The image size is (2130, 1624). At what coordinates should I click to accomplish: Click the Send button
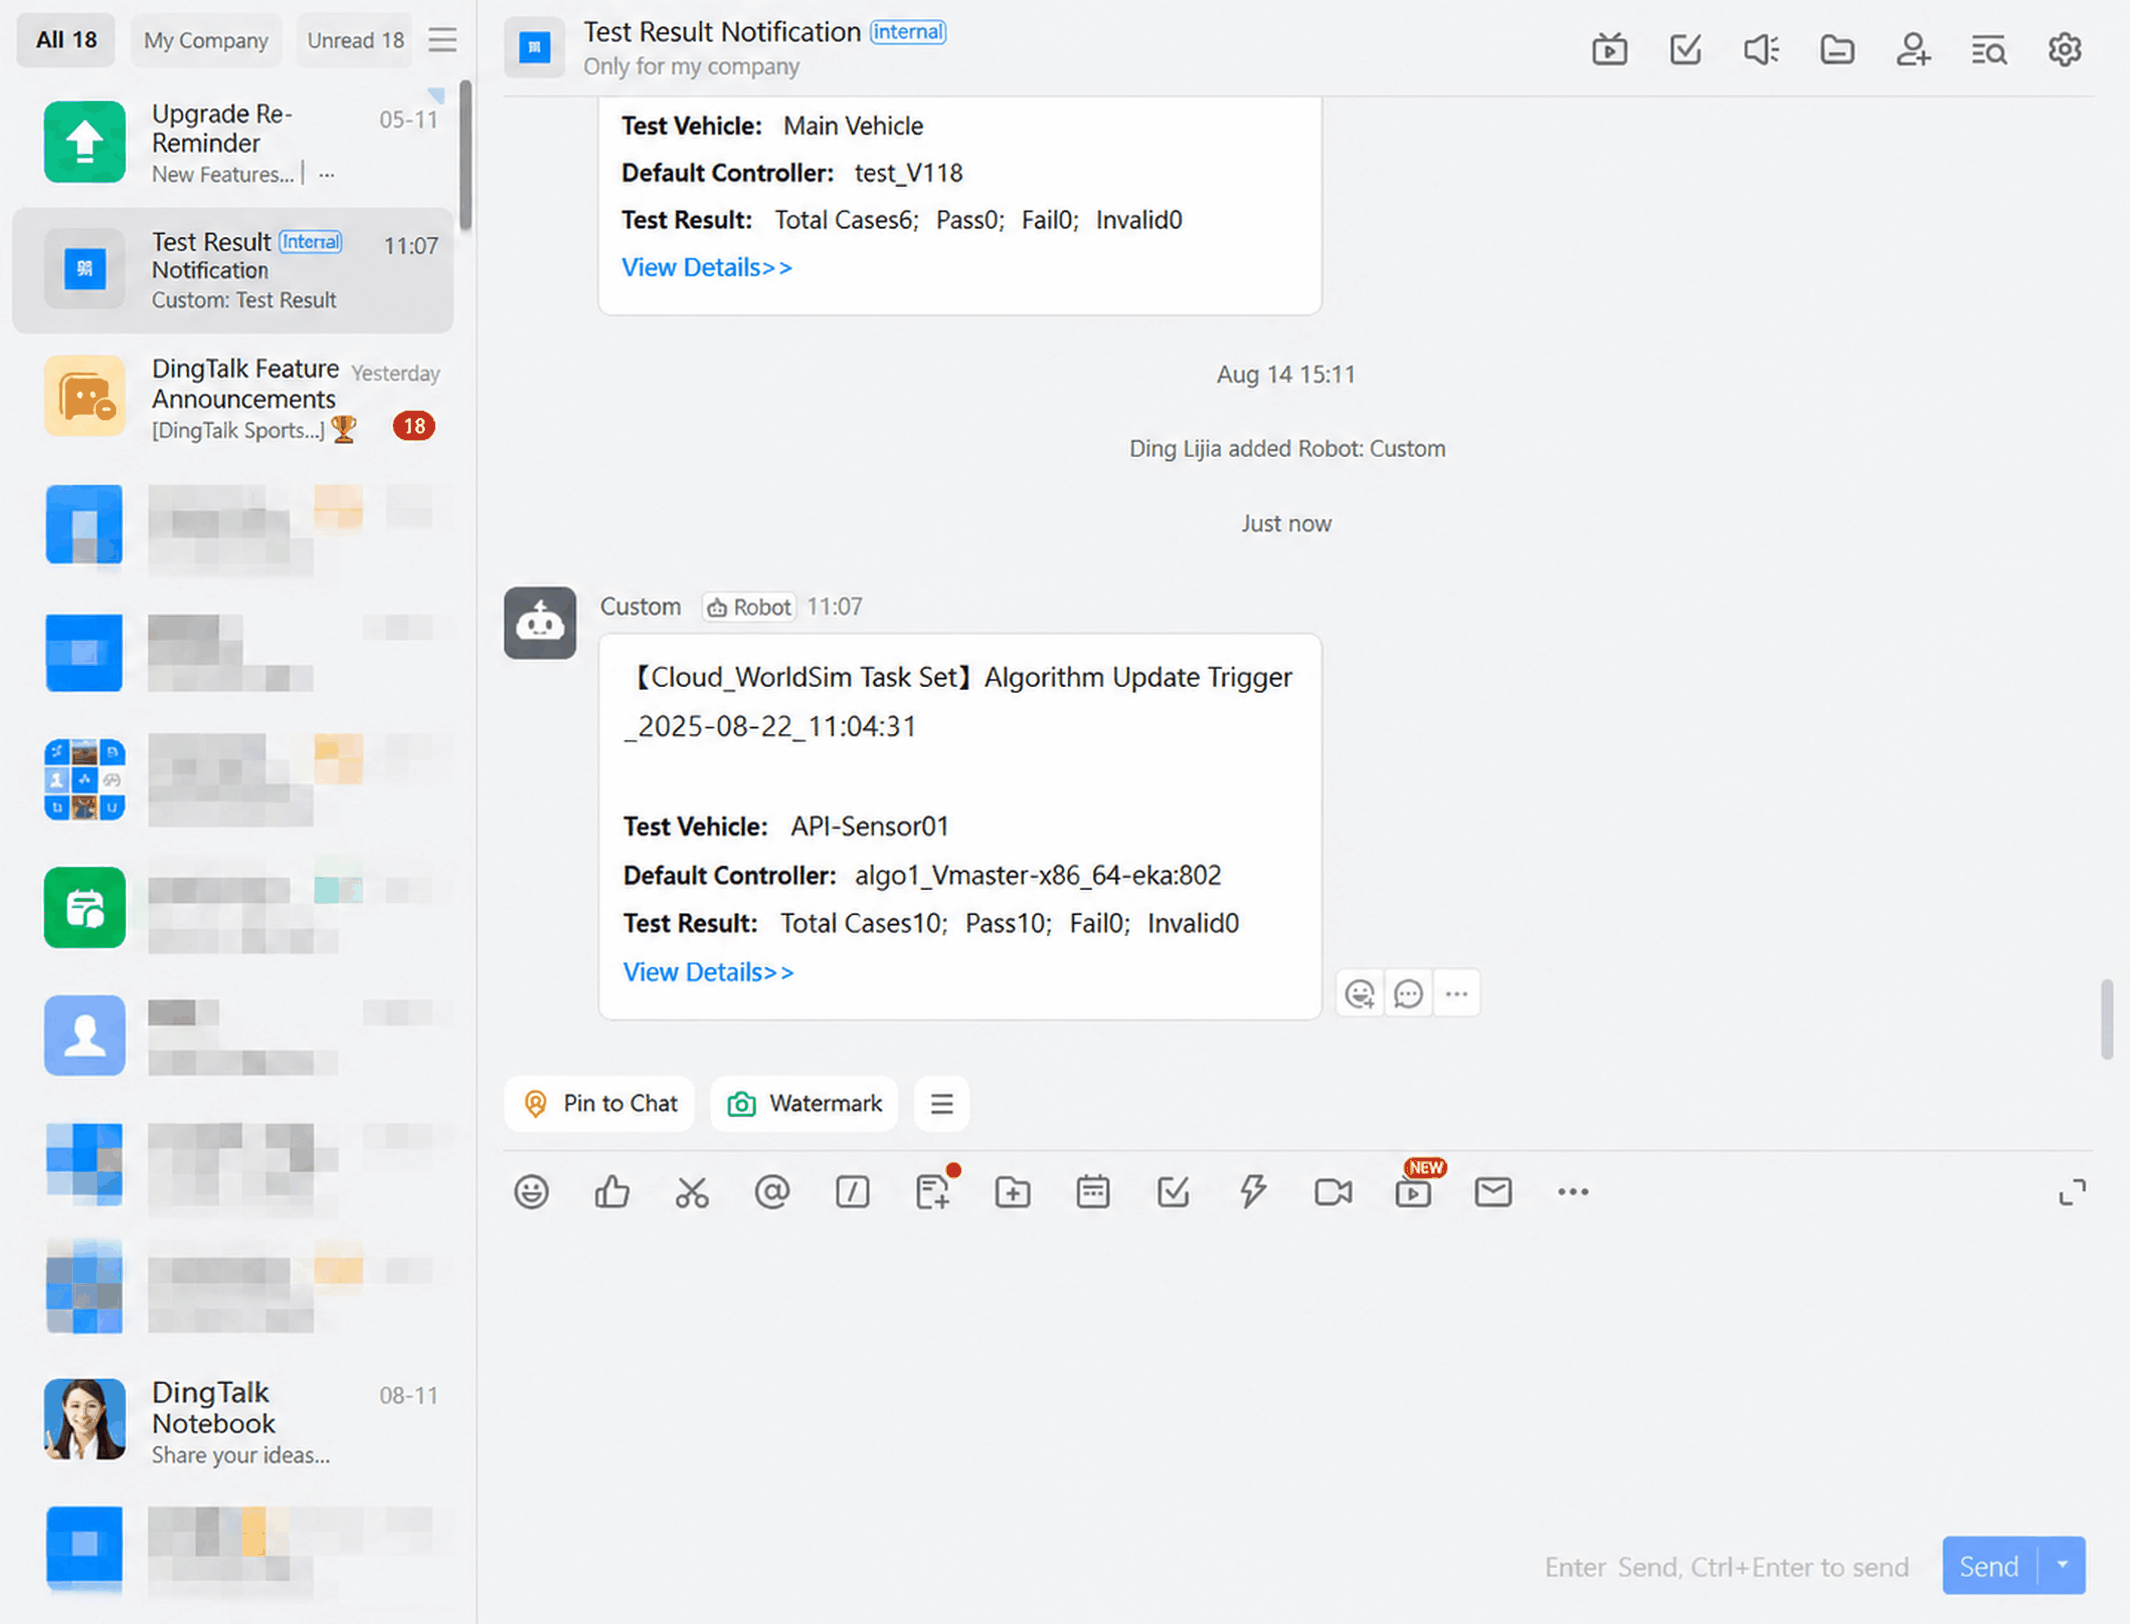point(1990,1565)
